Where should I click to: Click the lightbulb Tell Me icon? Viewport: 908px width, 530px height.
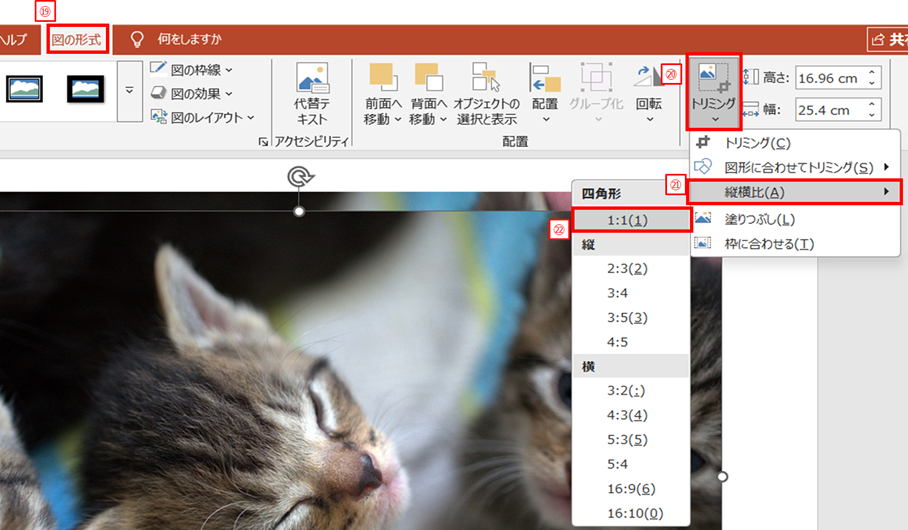pos(138,39)
